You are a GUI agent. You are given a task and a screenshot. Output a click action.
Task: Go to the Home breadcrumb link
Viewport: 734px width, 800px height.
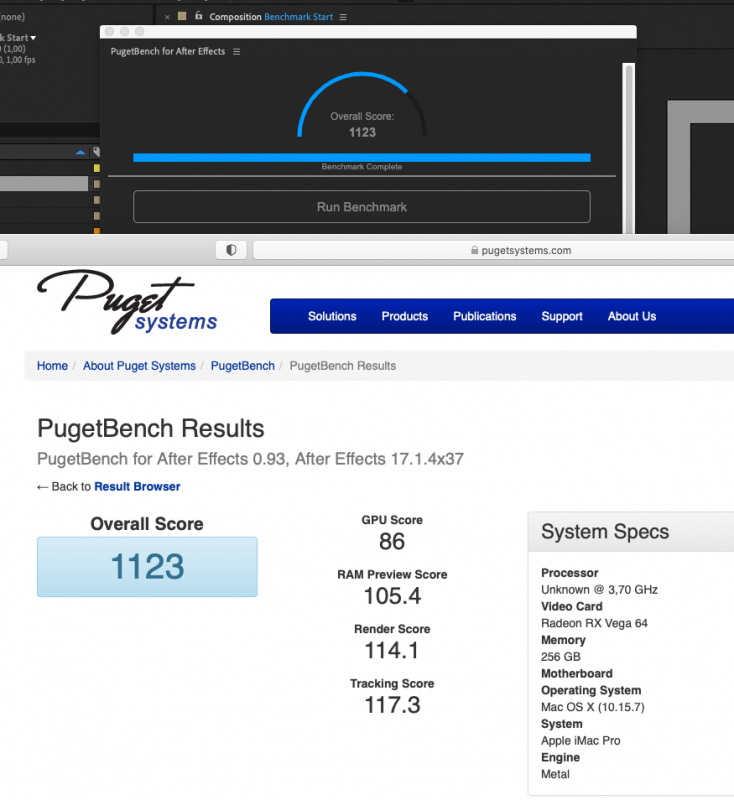pos(52,366)
